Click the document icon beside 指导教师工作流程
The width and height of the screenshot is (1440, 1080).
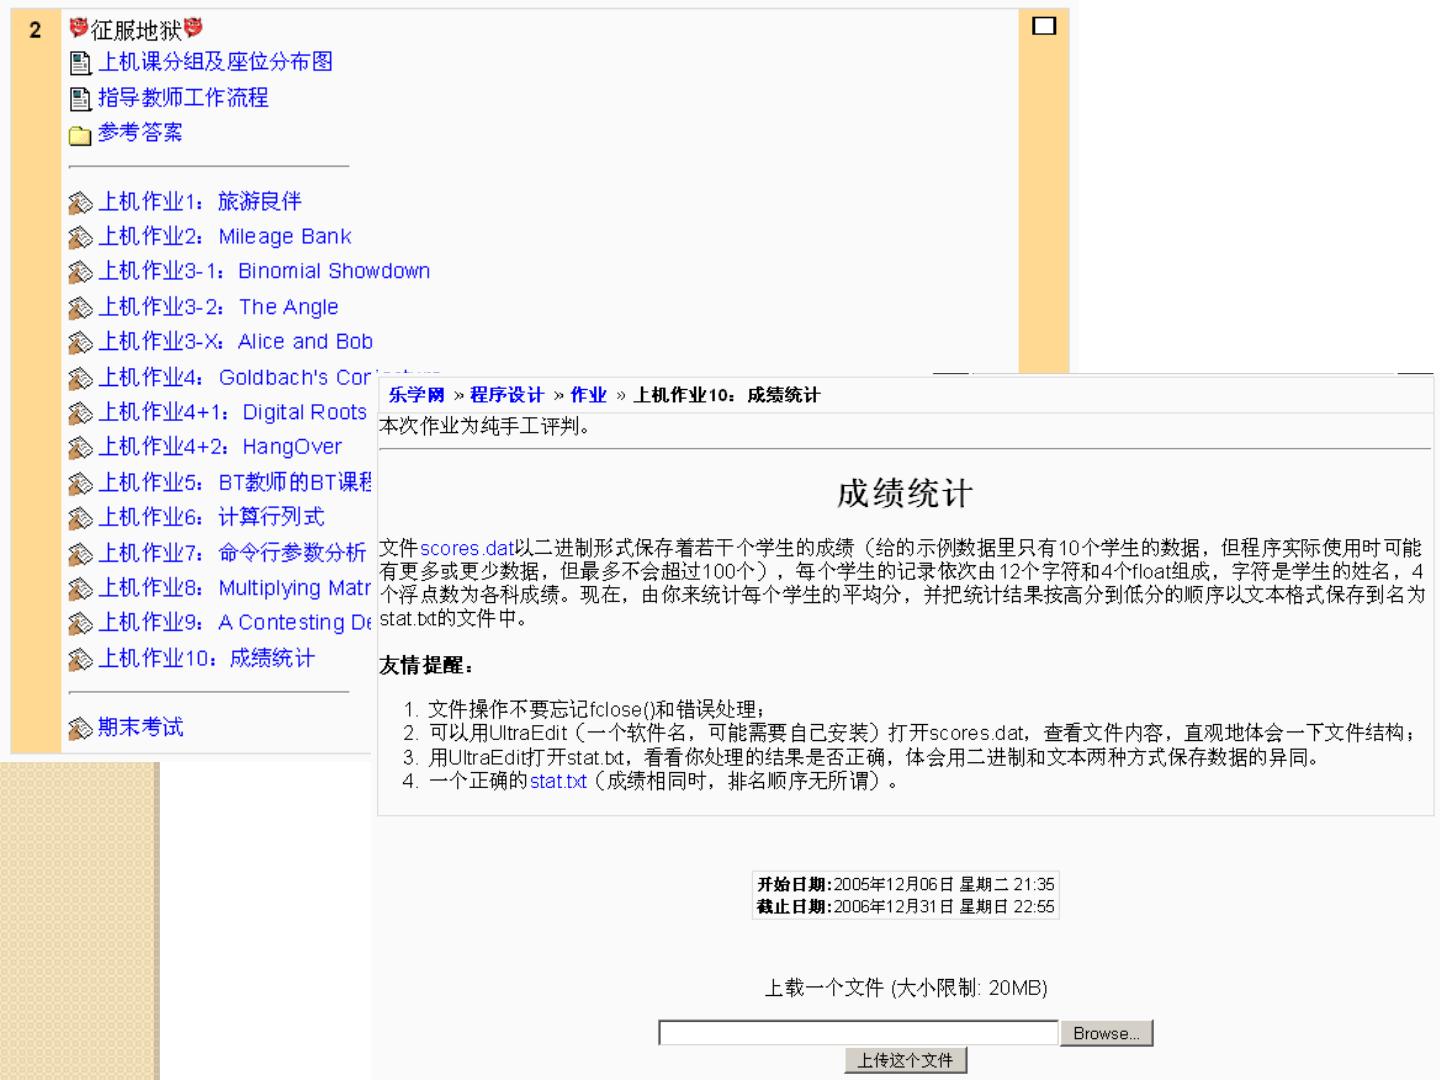[80, 99]
